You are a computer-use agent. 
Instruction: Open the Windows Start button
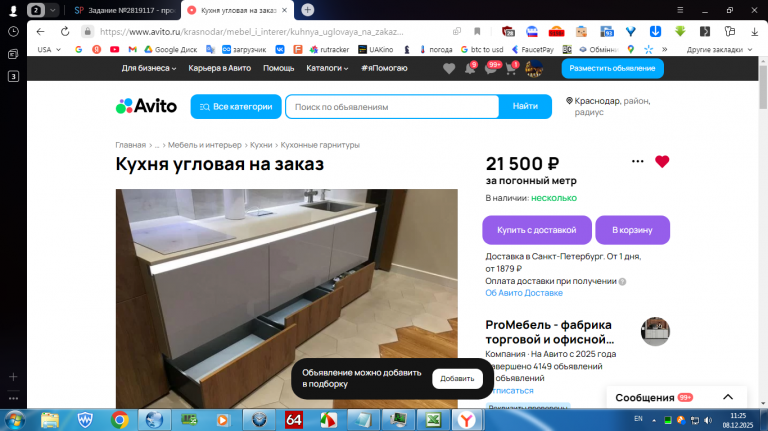pos(15,420)
